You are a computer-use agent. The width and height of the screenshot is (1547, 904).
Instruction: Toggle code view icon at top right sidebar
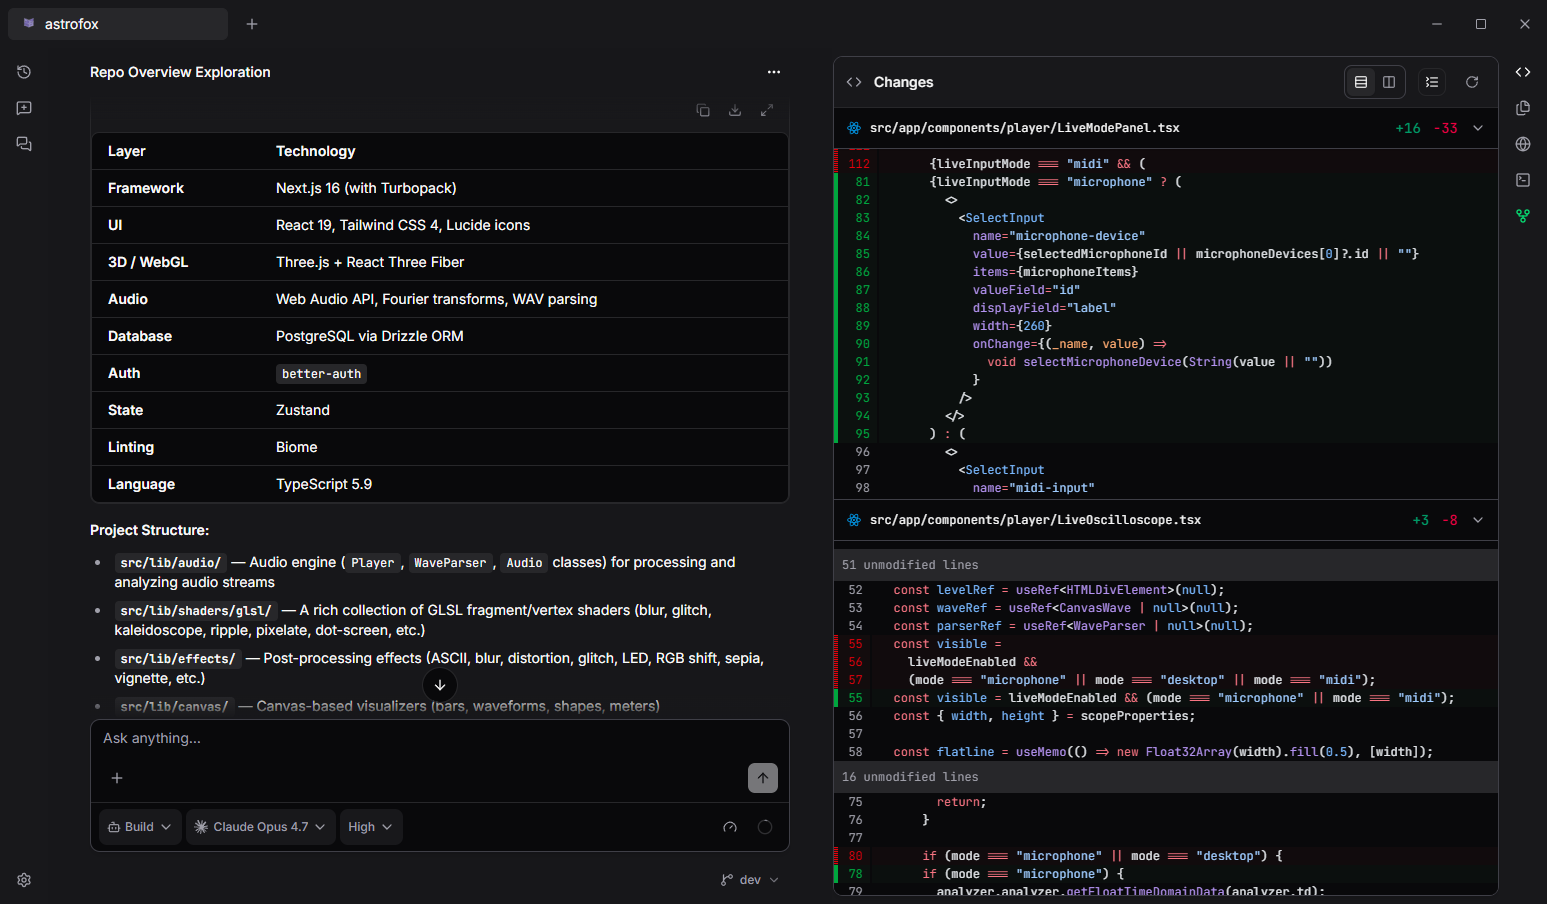pyautogui.click(x=1523, y=72)
